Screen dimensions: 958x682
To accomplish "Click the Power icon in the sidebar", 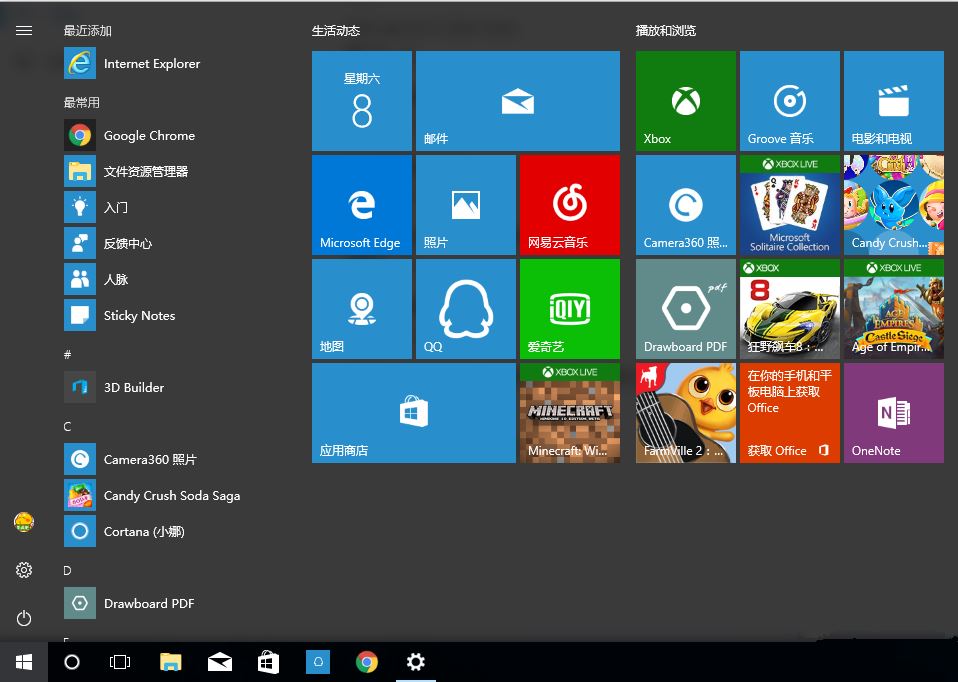I will click(24, 618).
